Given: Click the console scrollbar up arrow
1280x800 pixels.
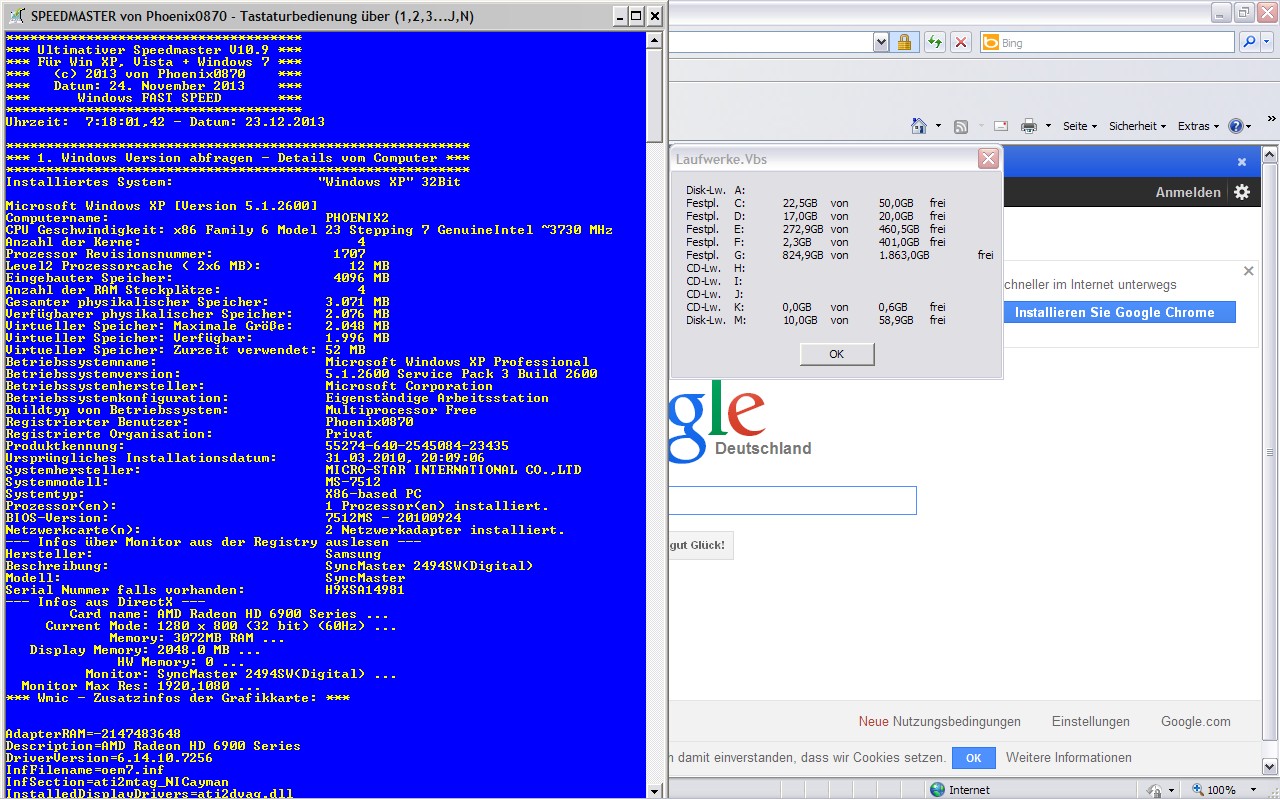Looking at the screenshot, I should coord(655,40).
